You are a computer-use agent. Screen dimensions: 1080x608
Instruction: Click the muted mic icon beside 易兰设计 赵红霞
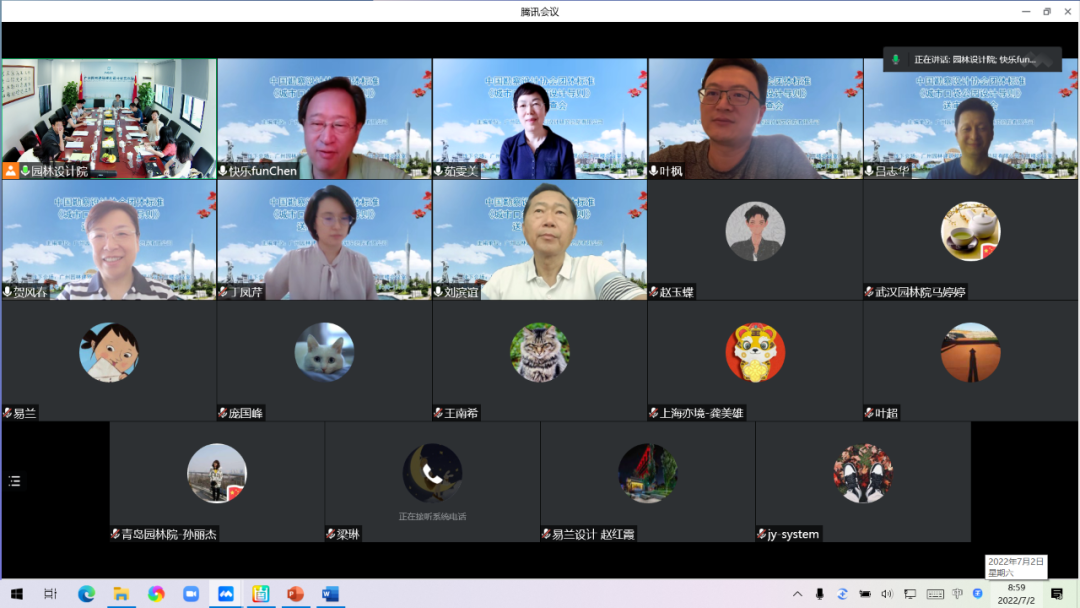coord(546,534)
